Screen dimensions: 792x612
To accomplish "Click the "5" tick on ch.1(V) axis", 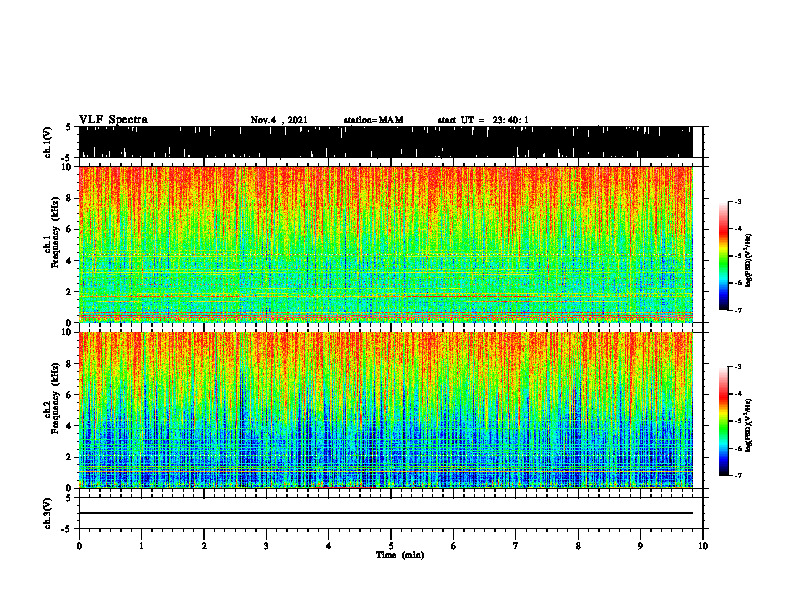I will [68, 128].
